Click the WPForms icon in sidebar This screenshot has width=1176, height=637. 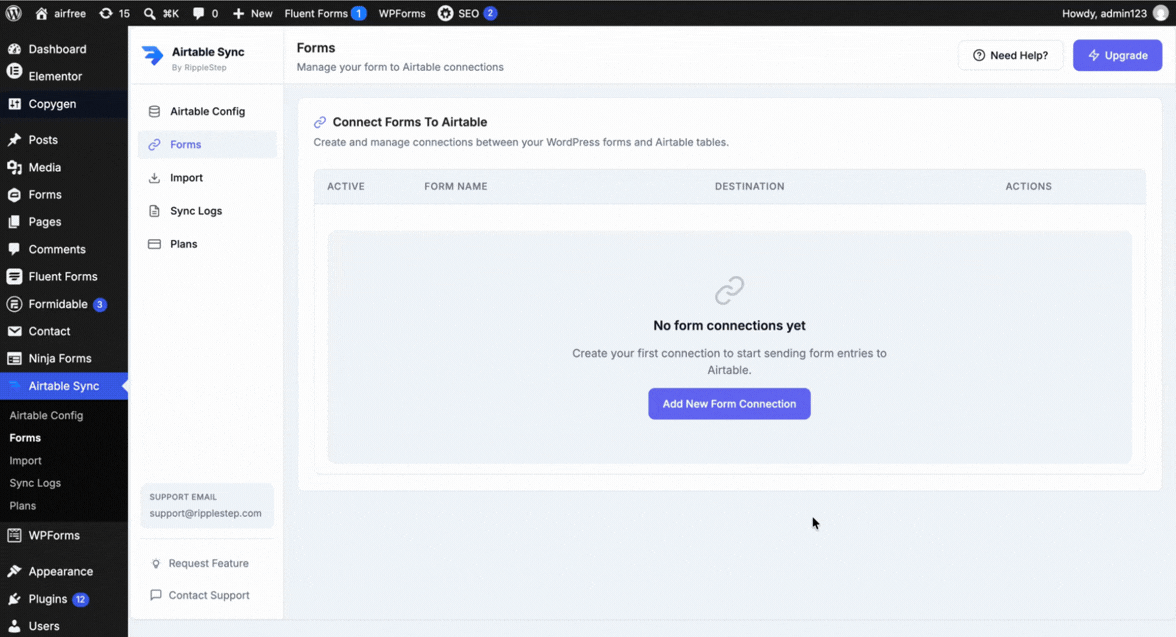click(14, 535)
